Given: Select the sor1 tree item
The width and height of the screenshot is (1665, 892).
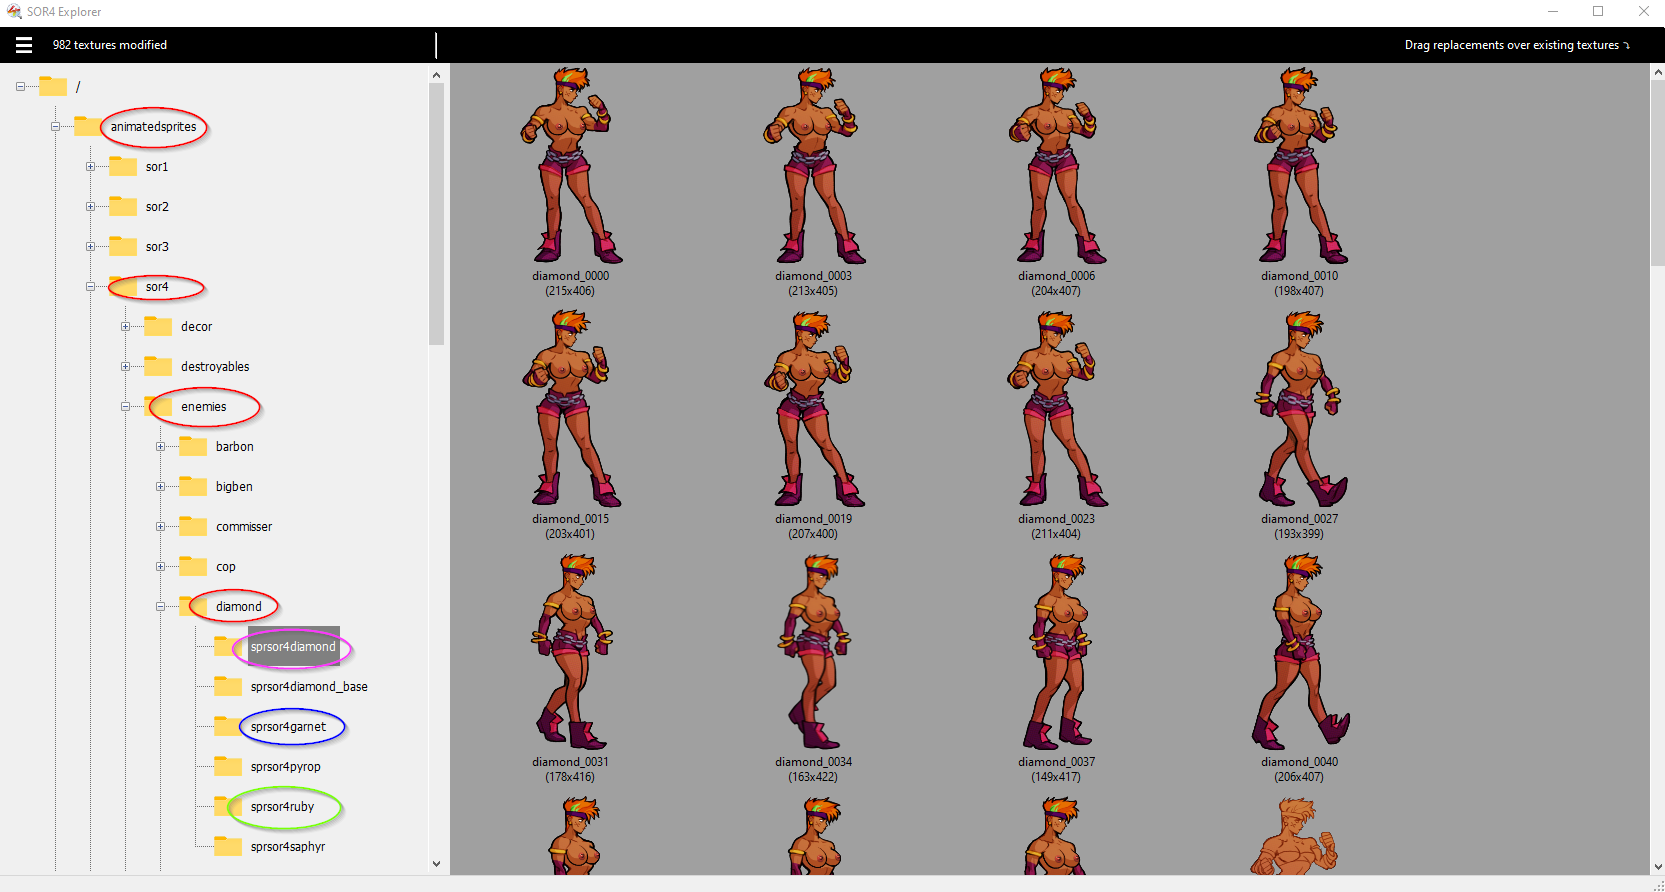Looking at the screenshot, I should [157, 167].
